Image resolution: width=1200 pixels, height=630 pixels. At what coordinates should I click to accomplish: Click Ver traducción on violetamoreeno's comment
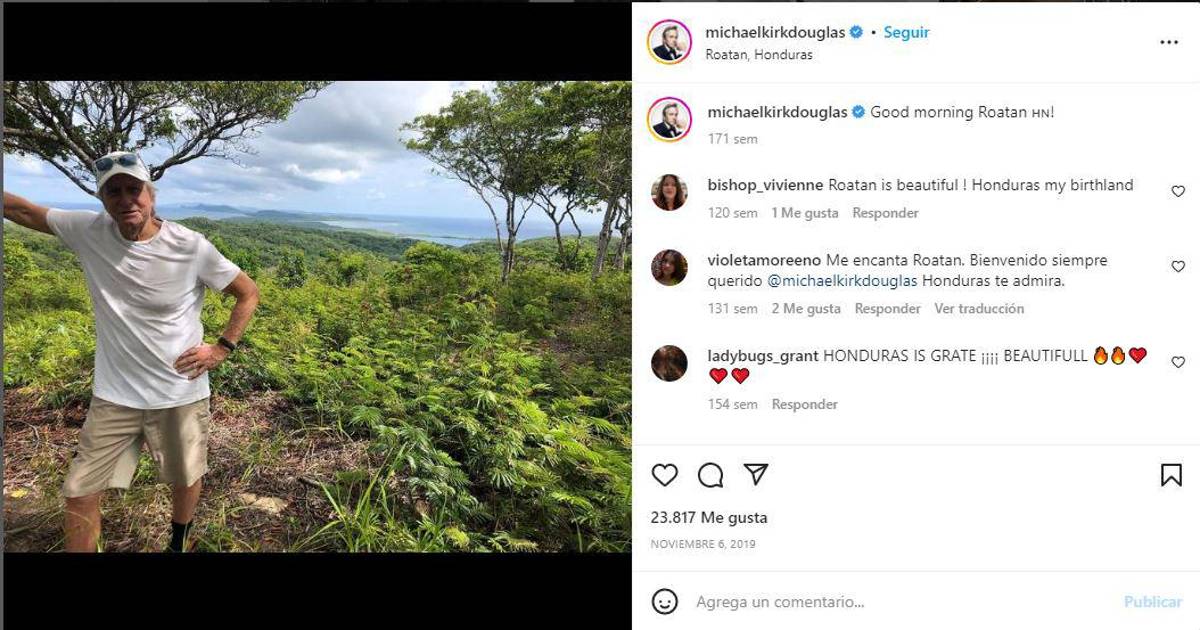click(x=979, y=309)
